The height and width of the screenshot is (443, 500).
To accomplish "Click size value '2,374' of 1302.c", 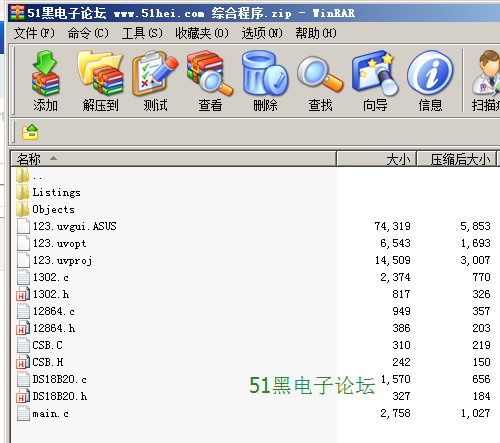I will click(395, 277).
